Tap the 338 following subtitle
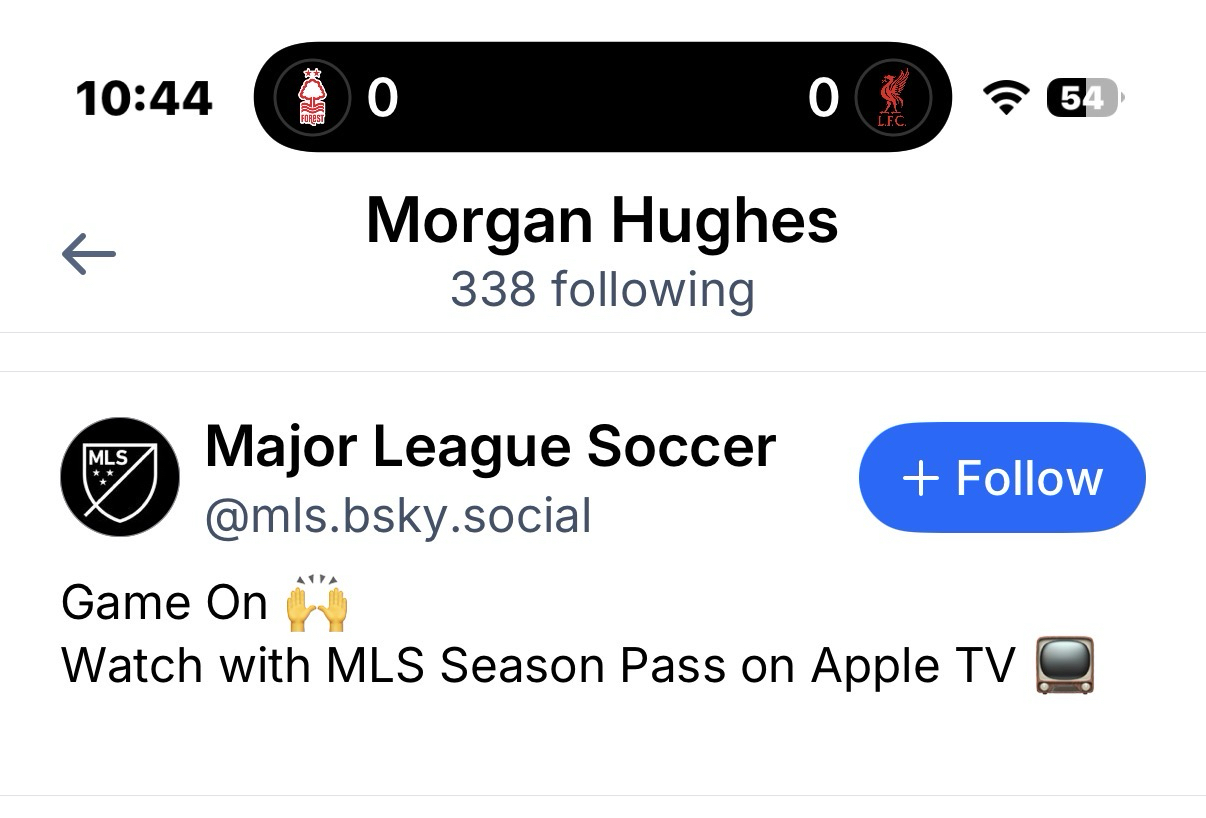1206x818 pixels. click(602, 289)
